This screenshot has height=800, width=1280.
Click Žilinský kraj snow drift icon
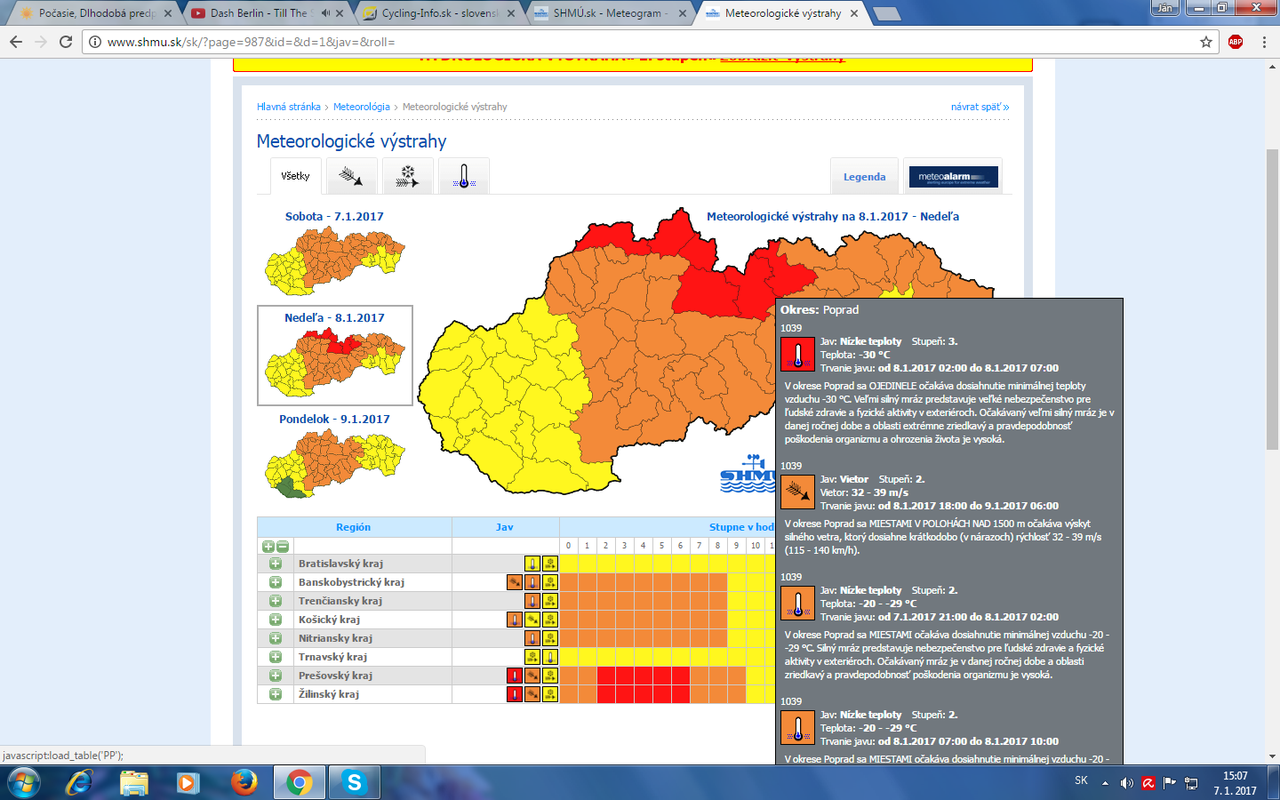coord(550,694)
